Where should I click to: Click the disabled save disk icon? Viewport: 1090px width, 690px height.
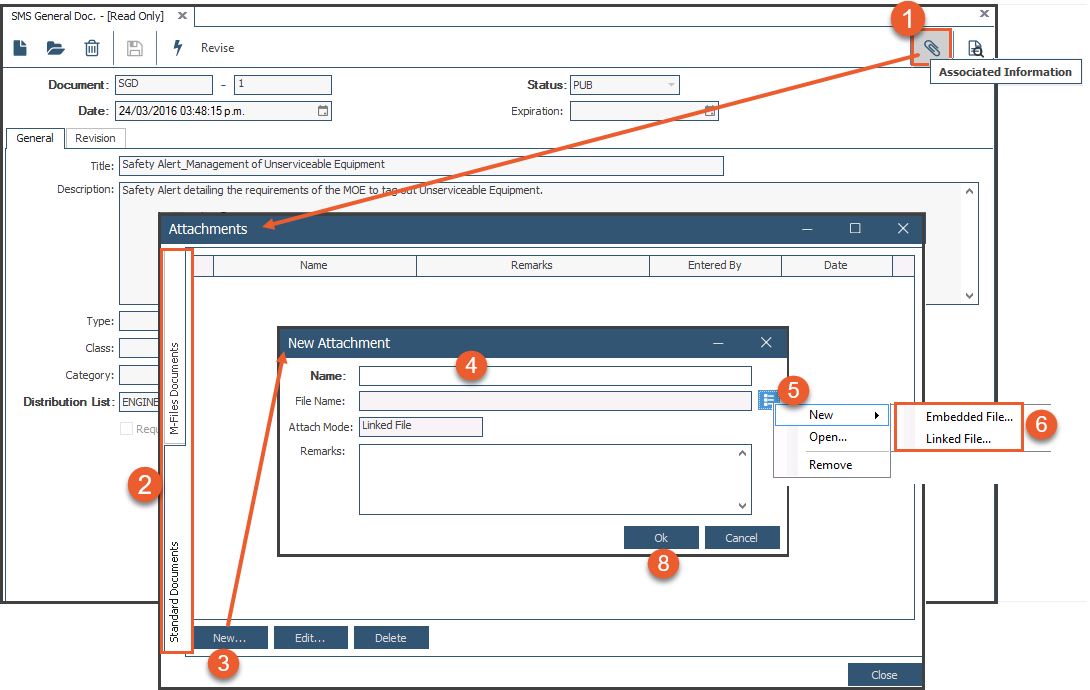click(134, 48)
